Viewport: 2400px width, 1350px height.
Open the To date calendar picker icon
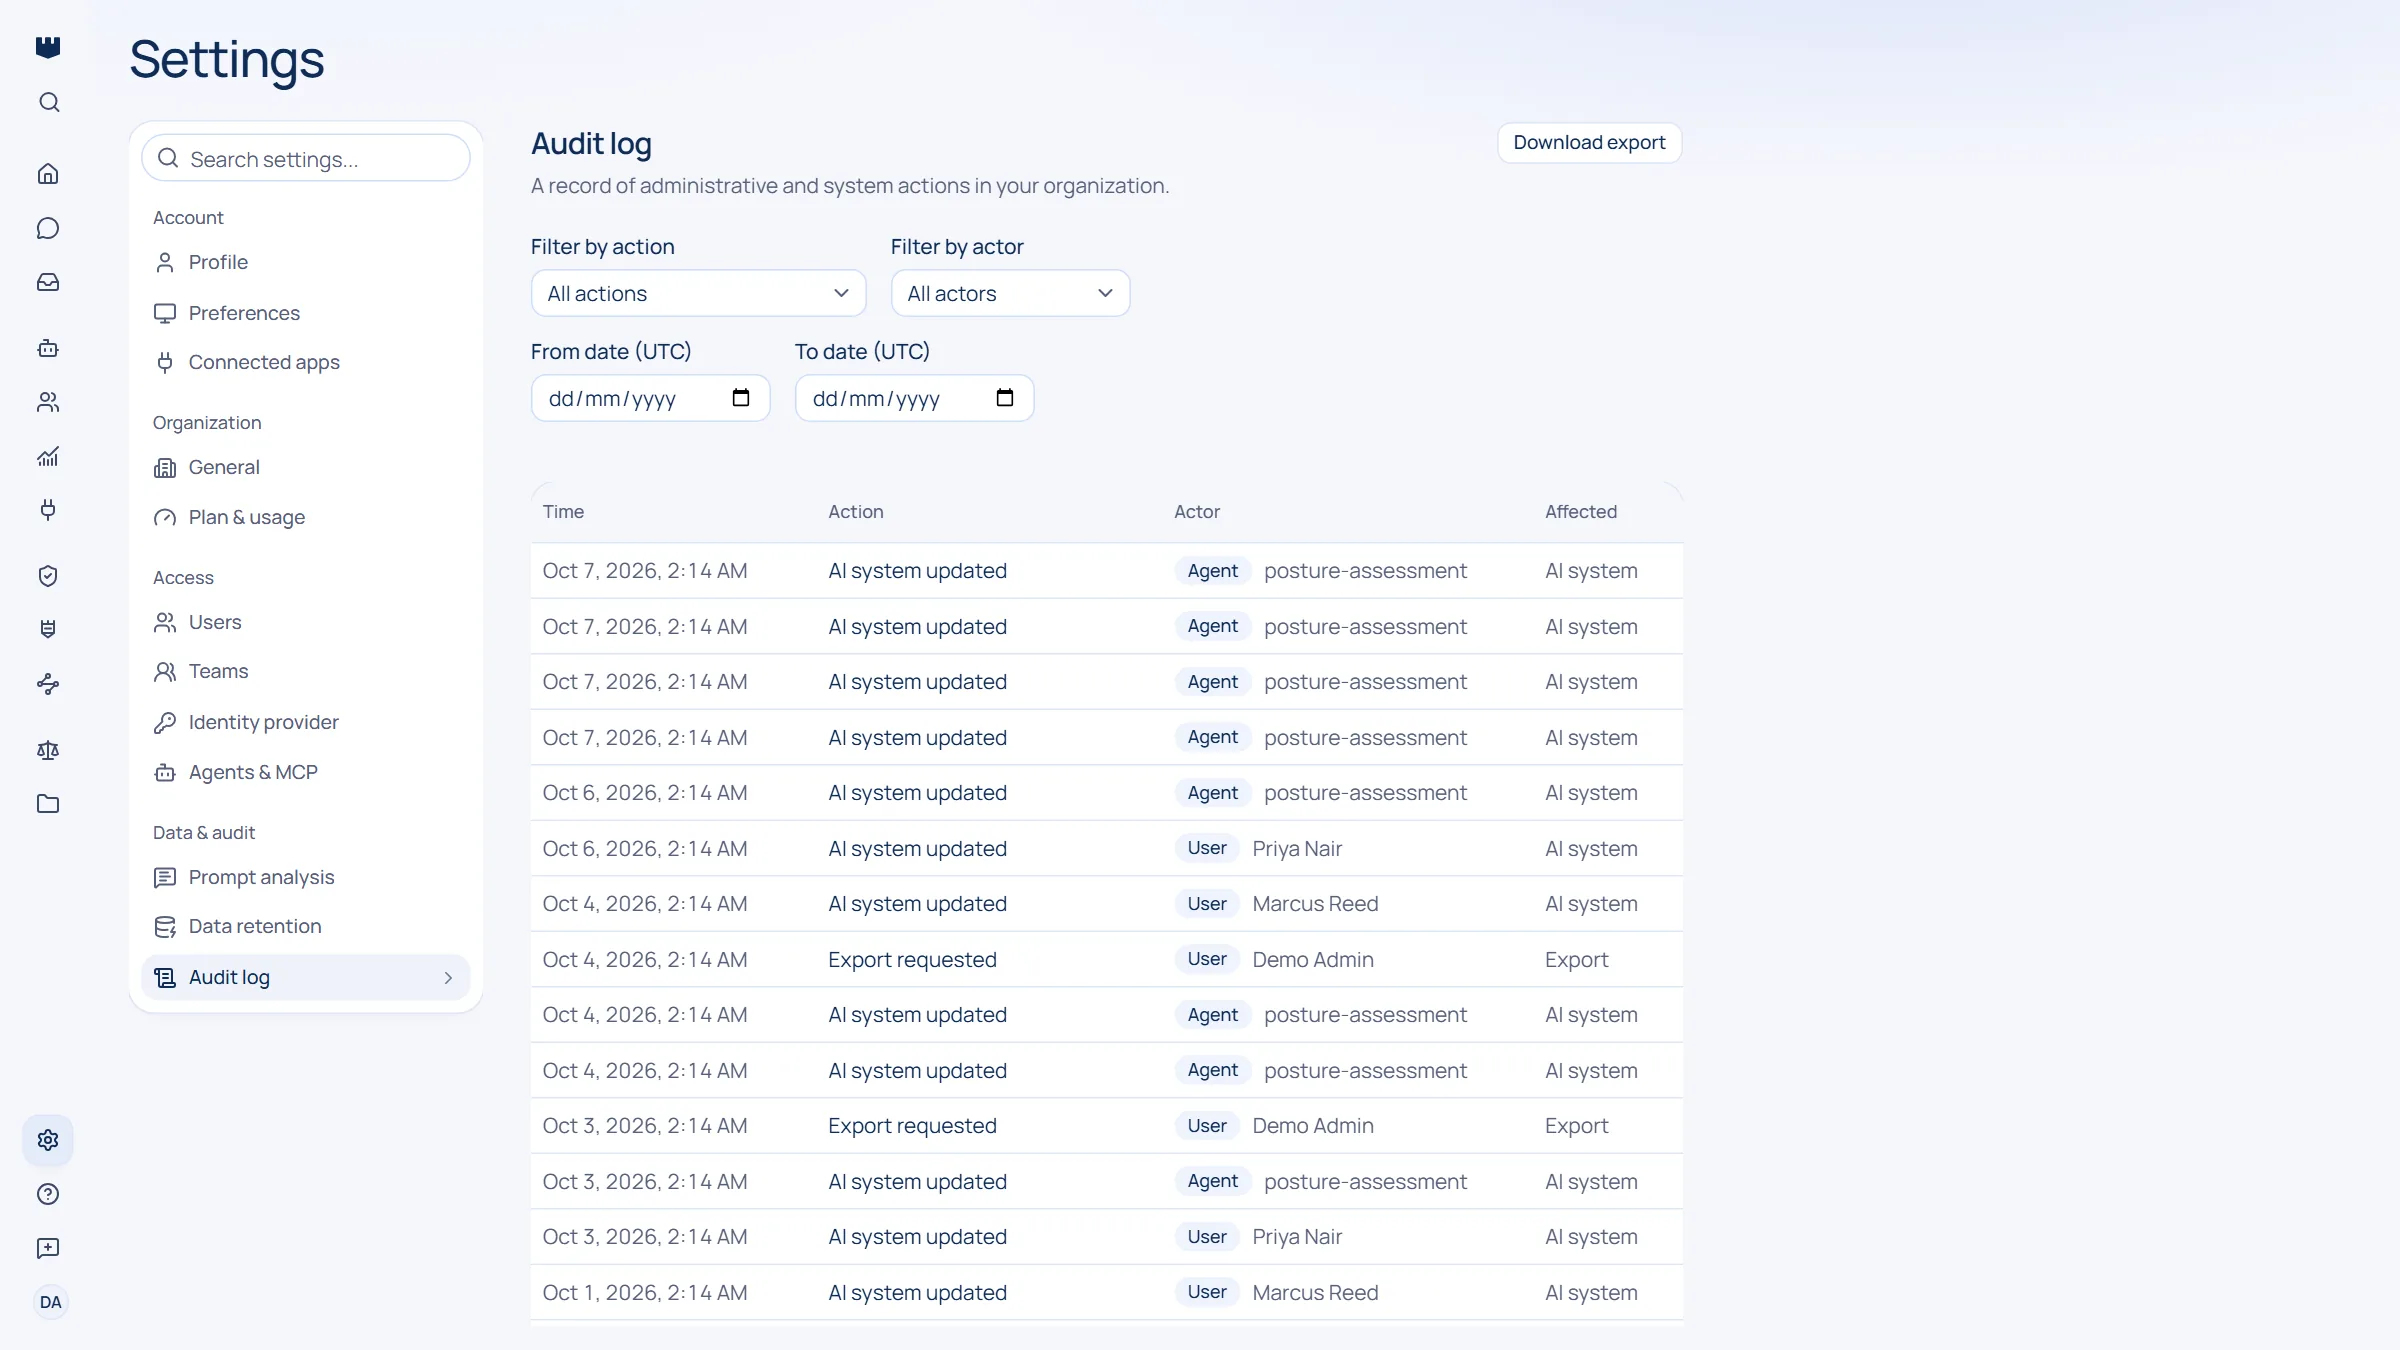pos(1005,398)
